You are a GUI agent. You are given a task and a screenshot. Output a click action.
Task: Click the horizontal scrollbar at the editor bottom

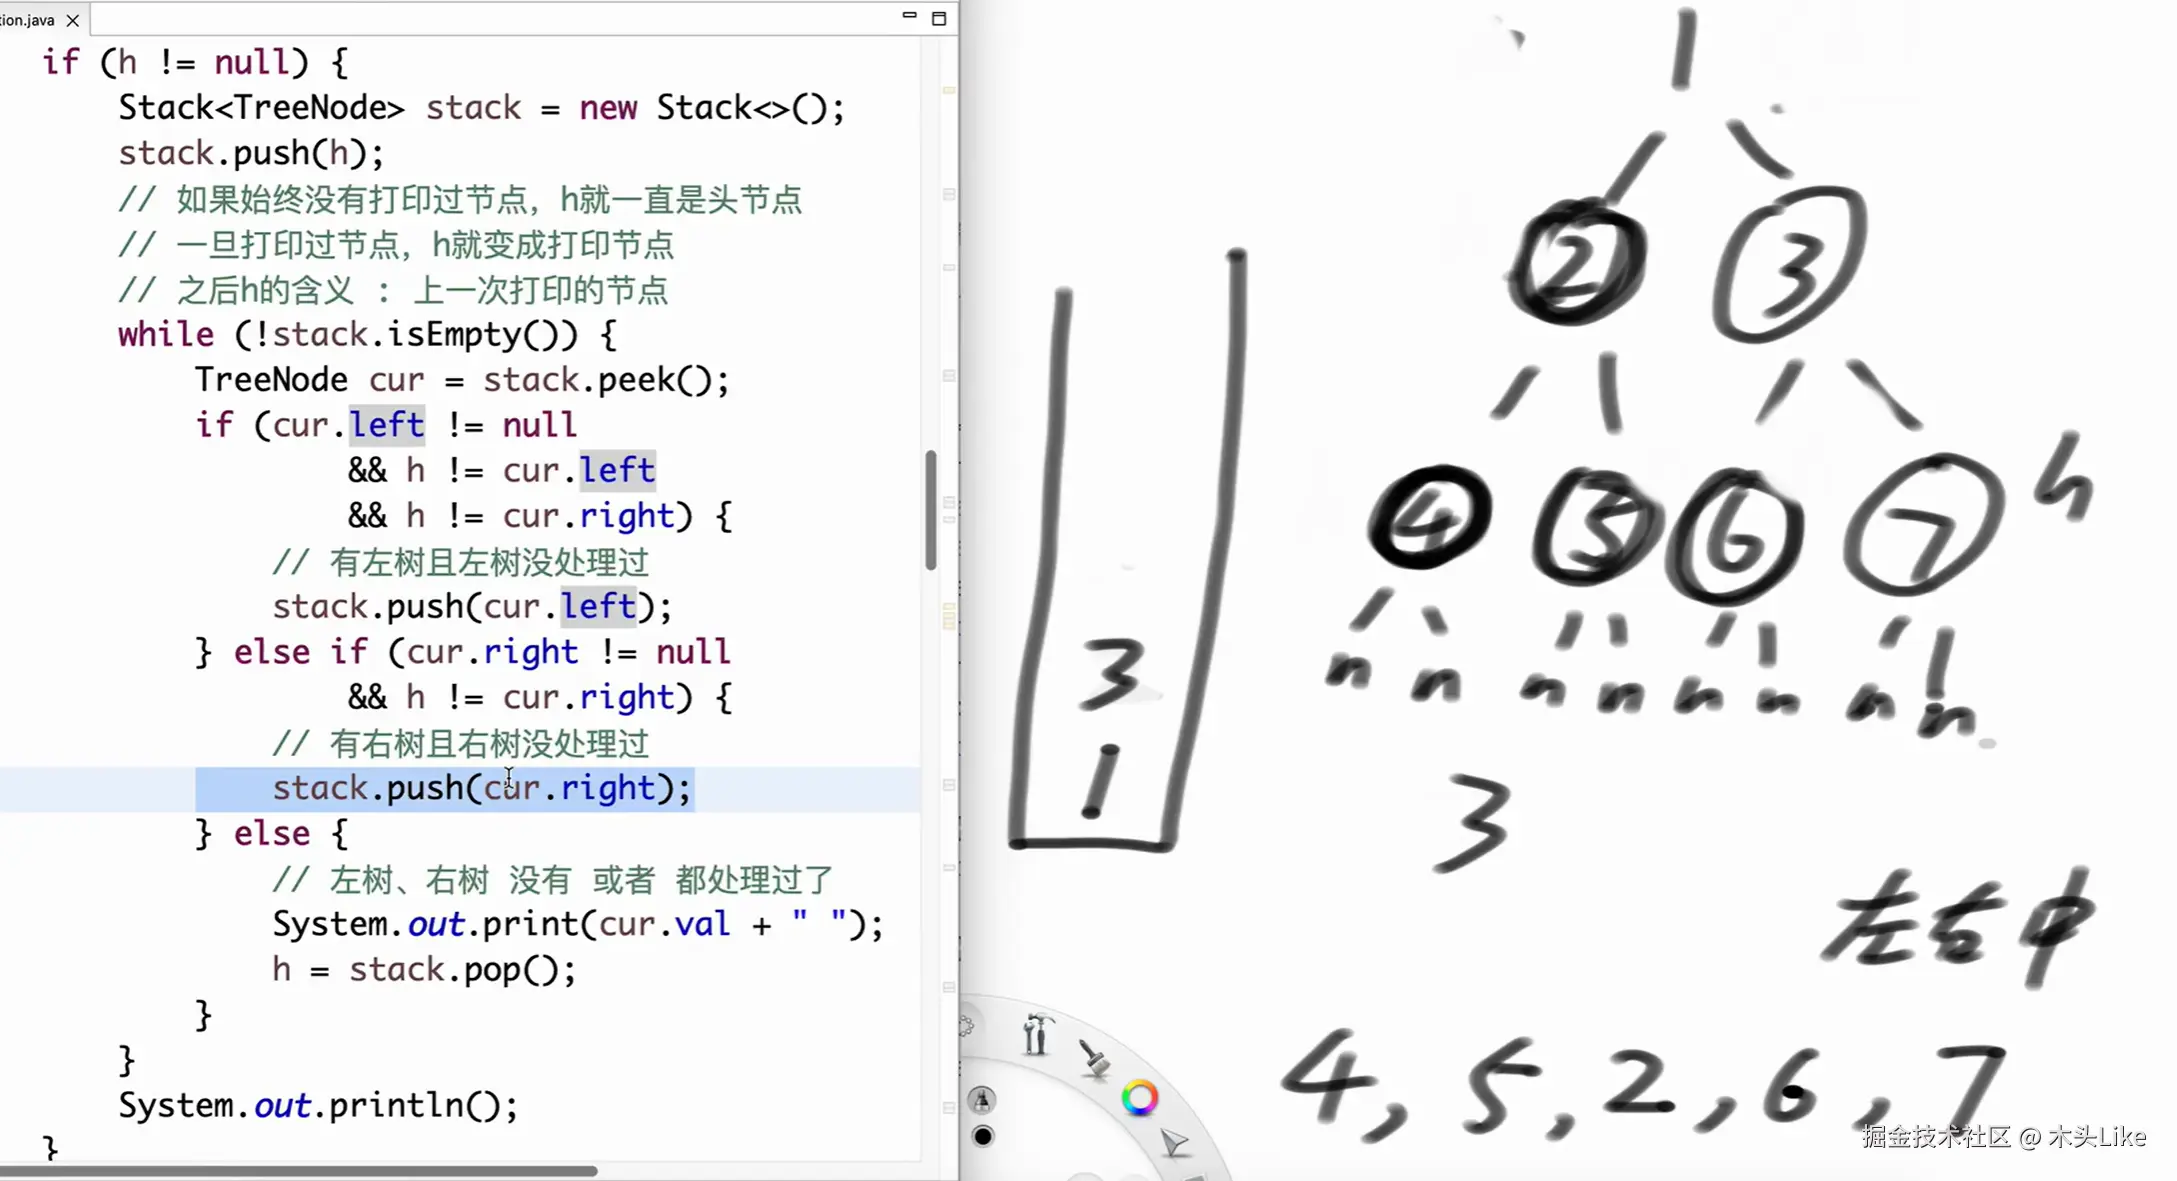[300, 1168]
